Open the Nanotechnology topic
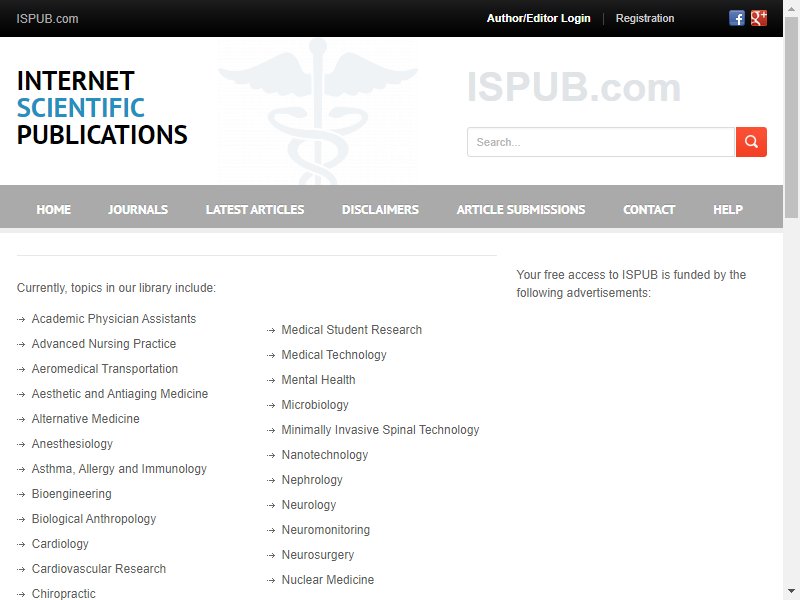 324,455
